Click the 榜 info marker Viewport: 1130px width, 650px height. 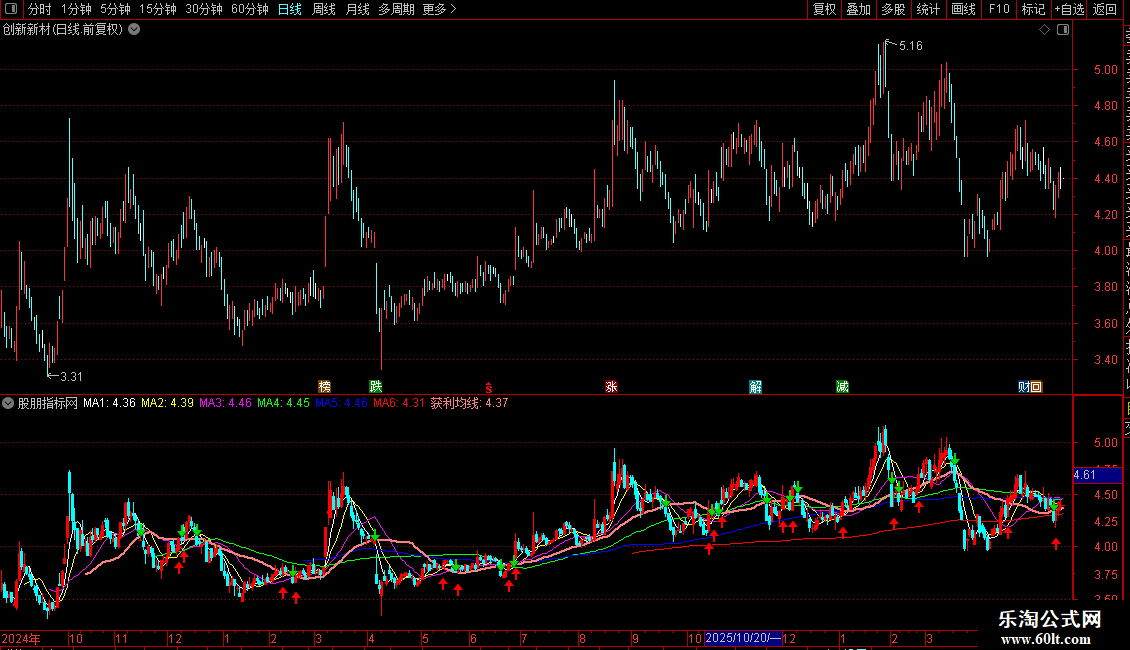pyautogui.click(x=324, y=387)
